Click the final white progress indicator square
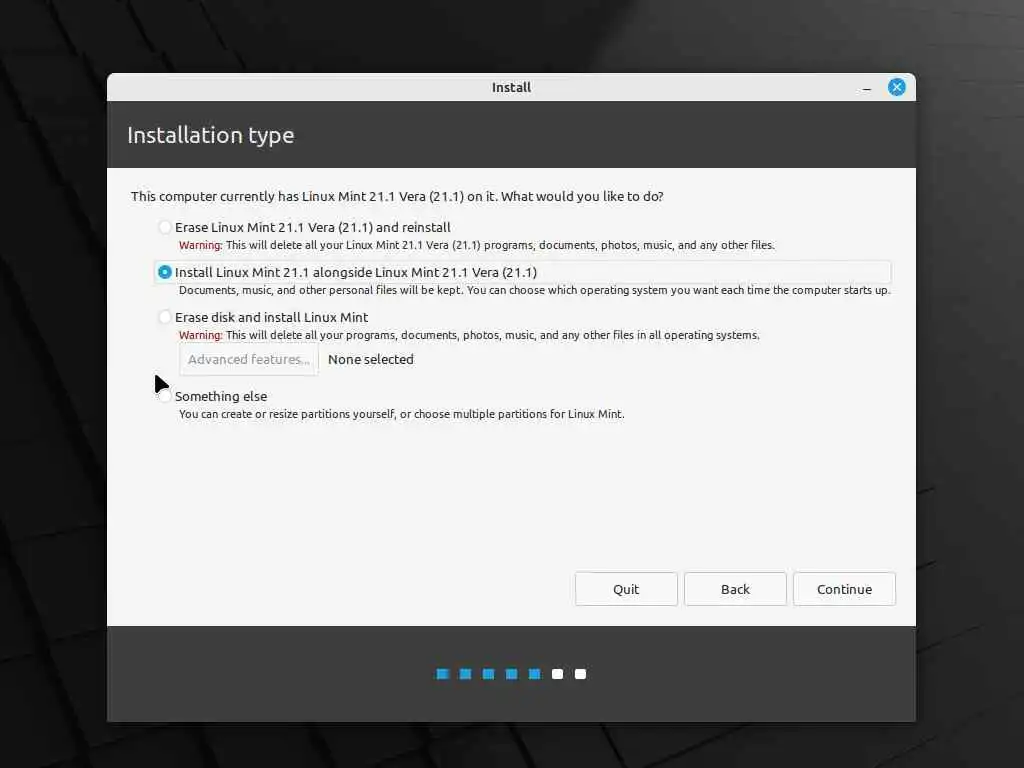Screen dimensions: 1024x768 [581, 674]
